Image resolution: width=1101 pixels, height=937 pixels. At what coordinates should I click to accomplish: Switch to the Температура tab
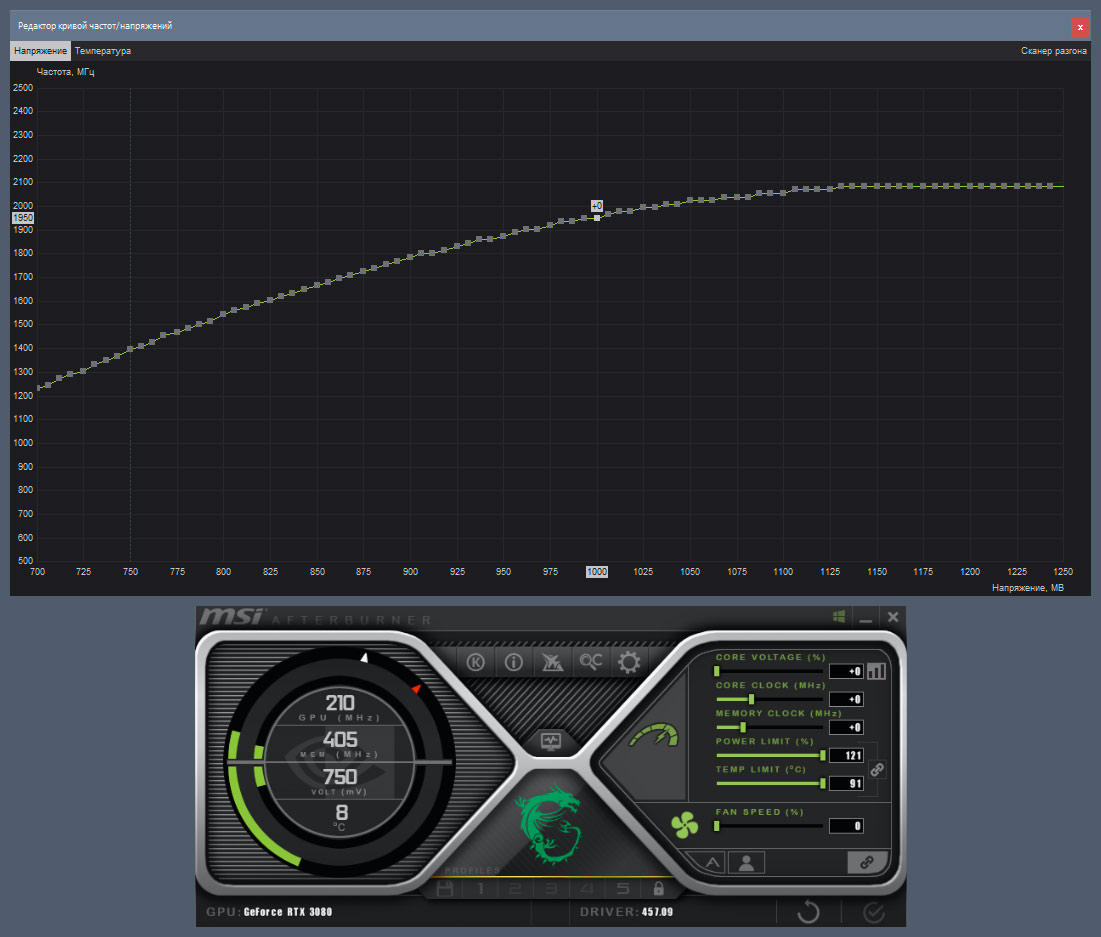tap(103, 51)
